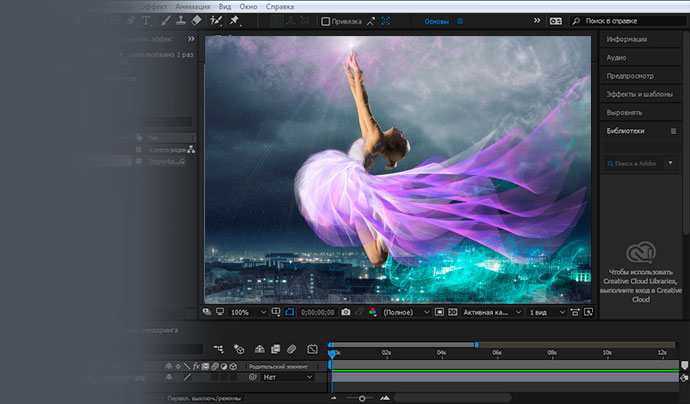Image resolution: width=690 pixels, height=404 pixels.
Task: Open the 1 вид layout dropdown
Action: tap(547, 312)
